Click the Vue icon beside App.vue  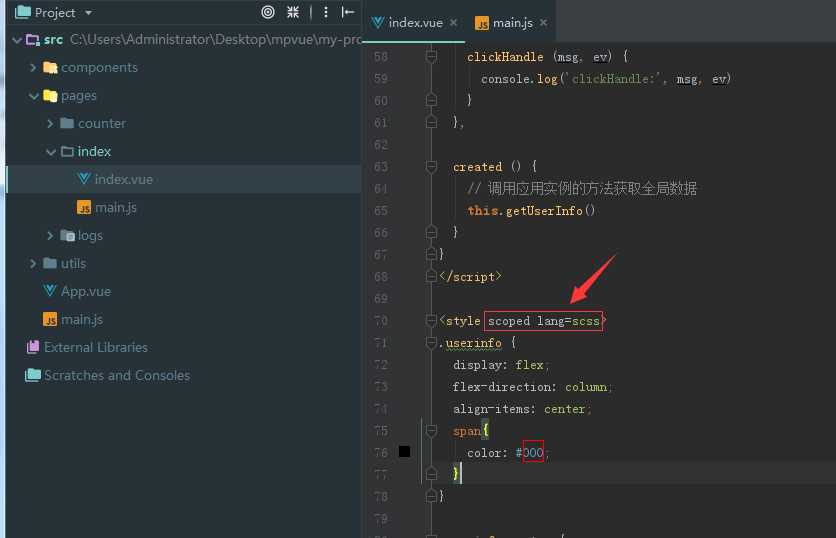click(x=50, y=291)
